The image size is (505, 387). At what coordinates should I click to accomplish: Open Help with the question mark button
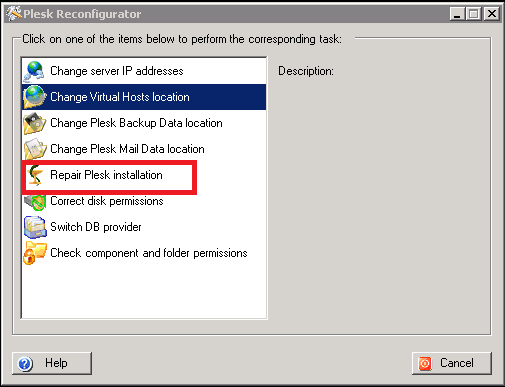click(x=52, y=363)
